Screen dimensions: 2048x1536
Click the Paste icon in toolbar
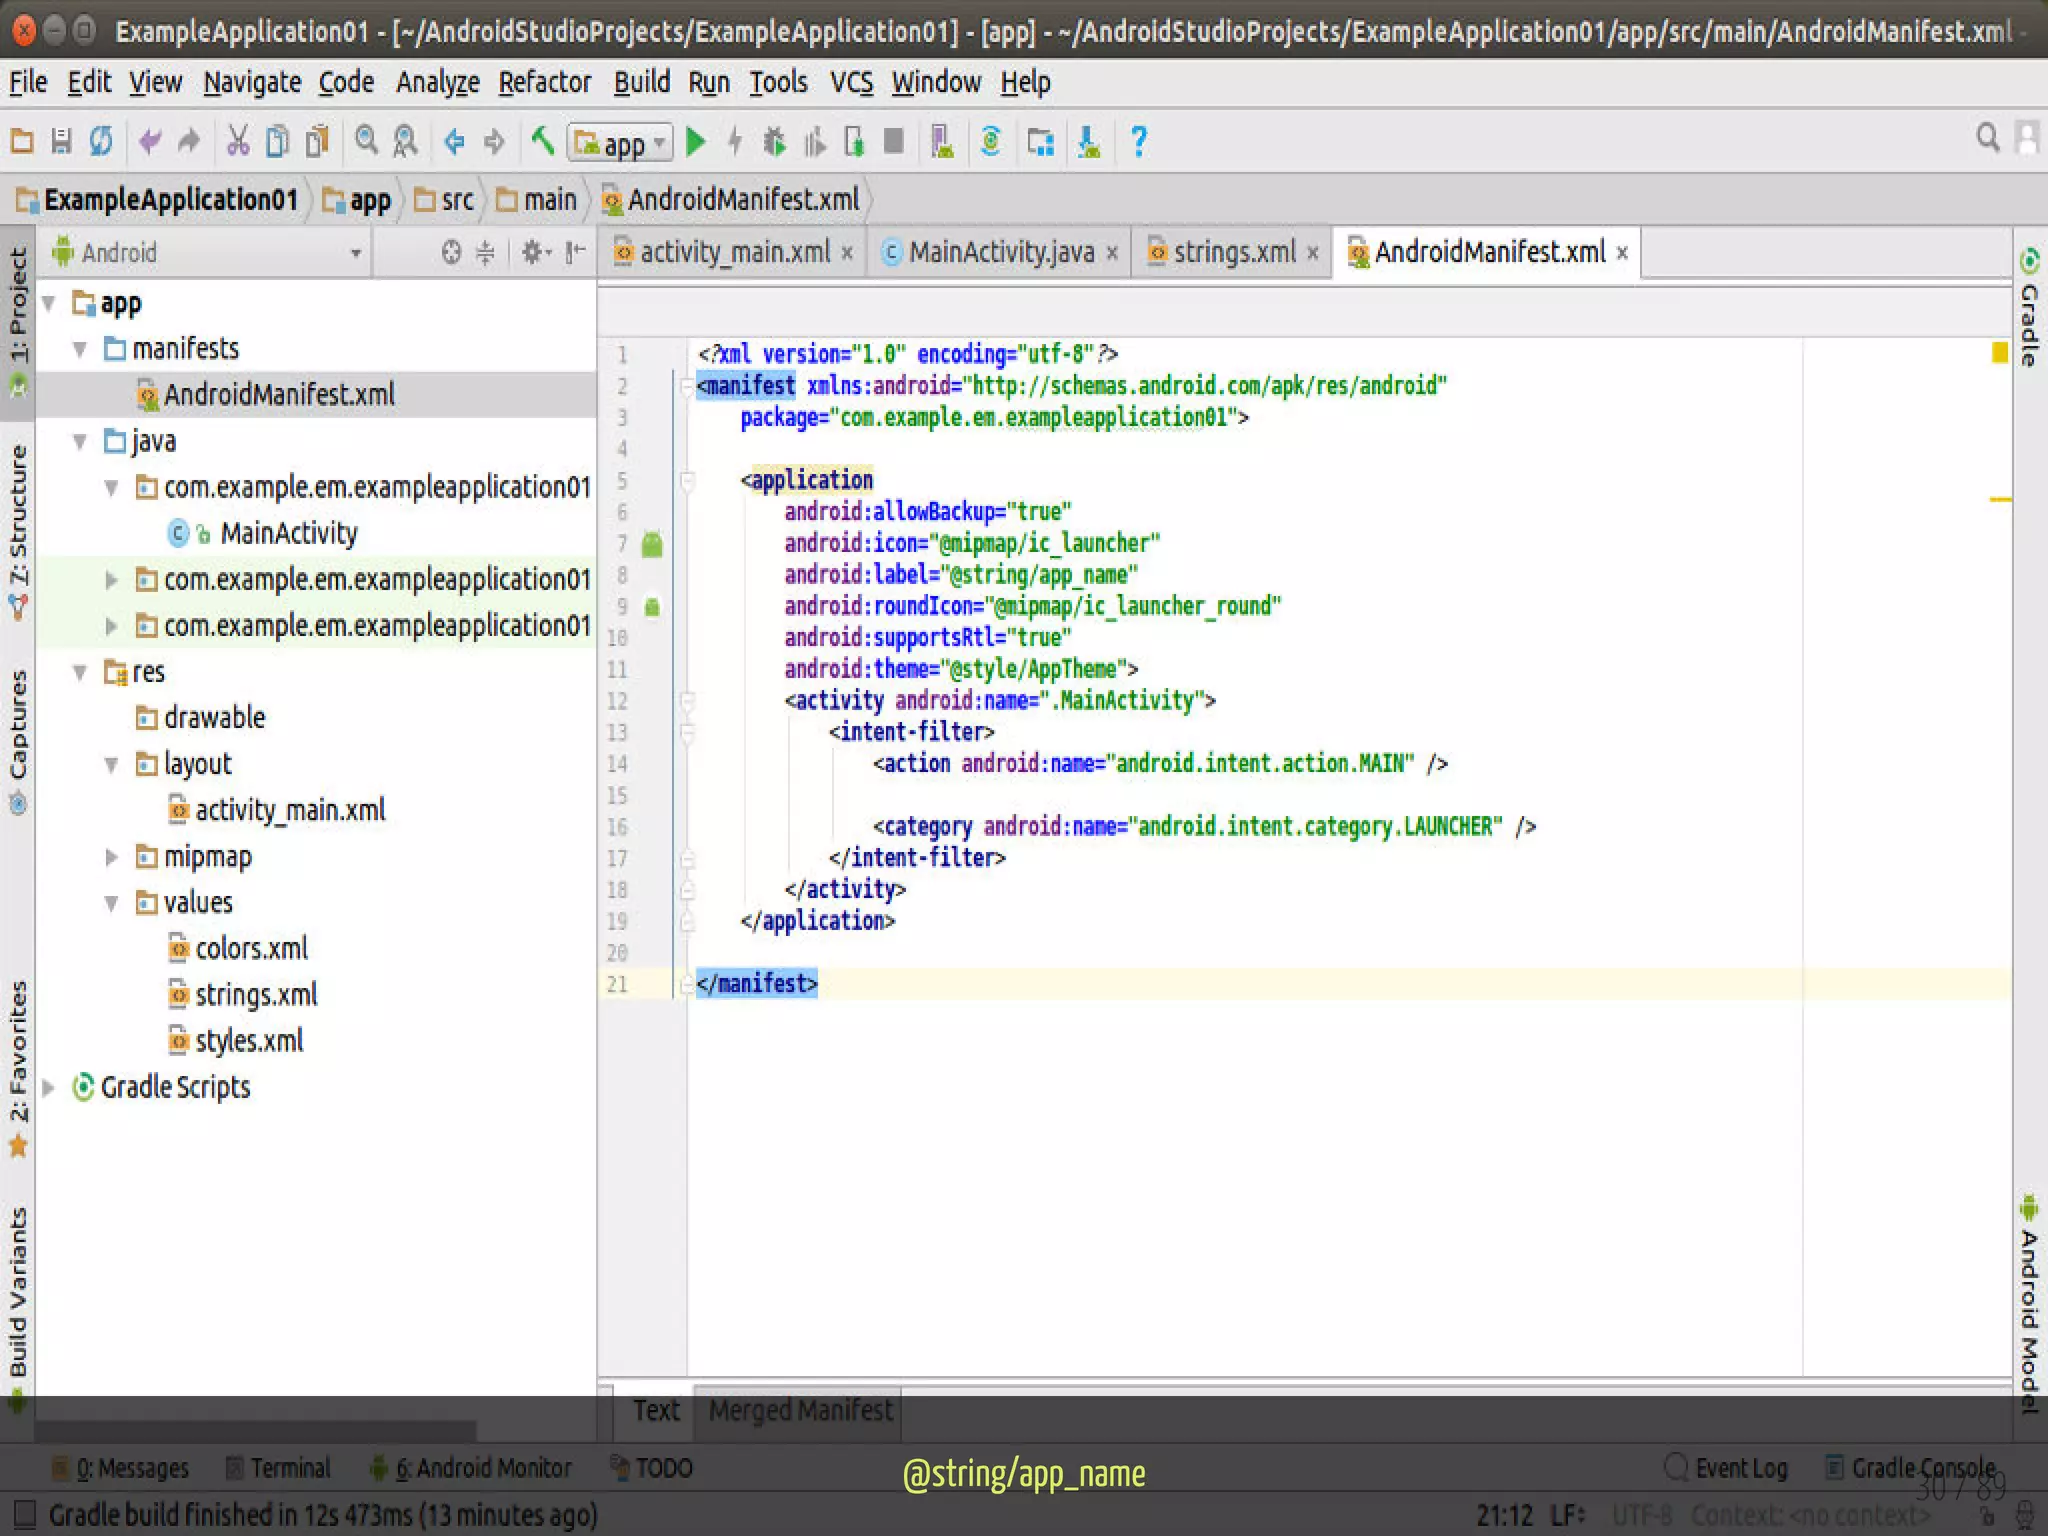pyautogui.click(x=317, y=141)
